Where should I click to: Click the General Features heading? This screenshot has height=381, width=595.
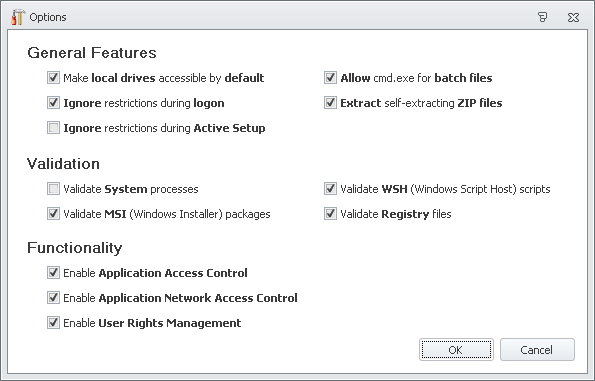pyautogui.click(x=92, y=53)
